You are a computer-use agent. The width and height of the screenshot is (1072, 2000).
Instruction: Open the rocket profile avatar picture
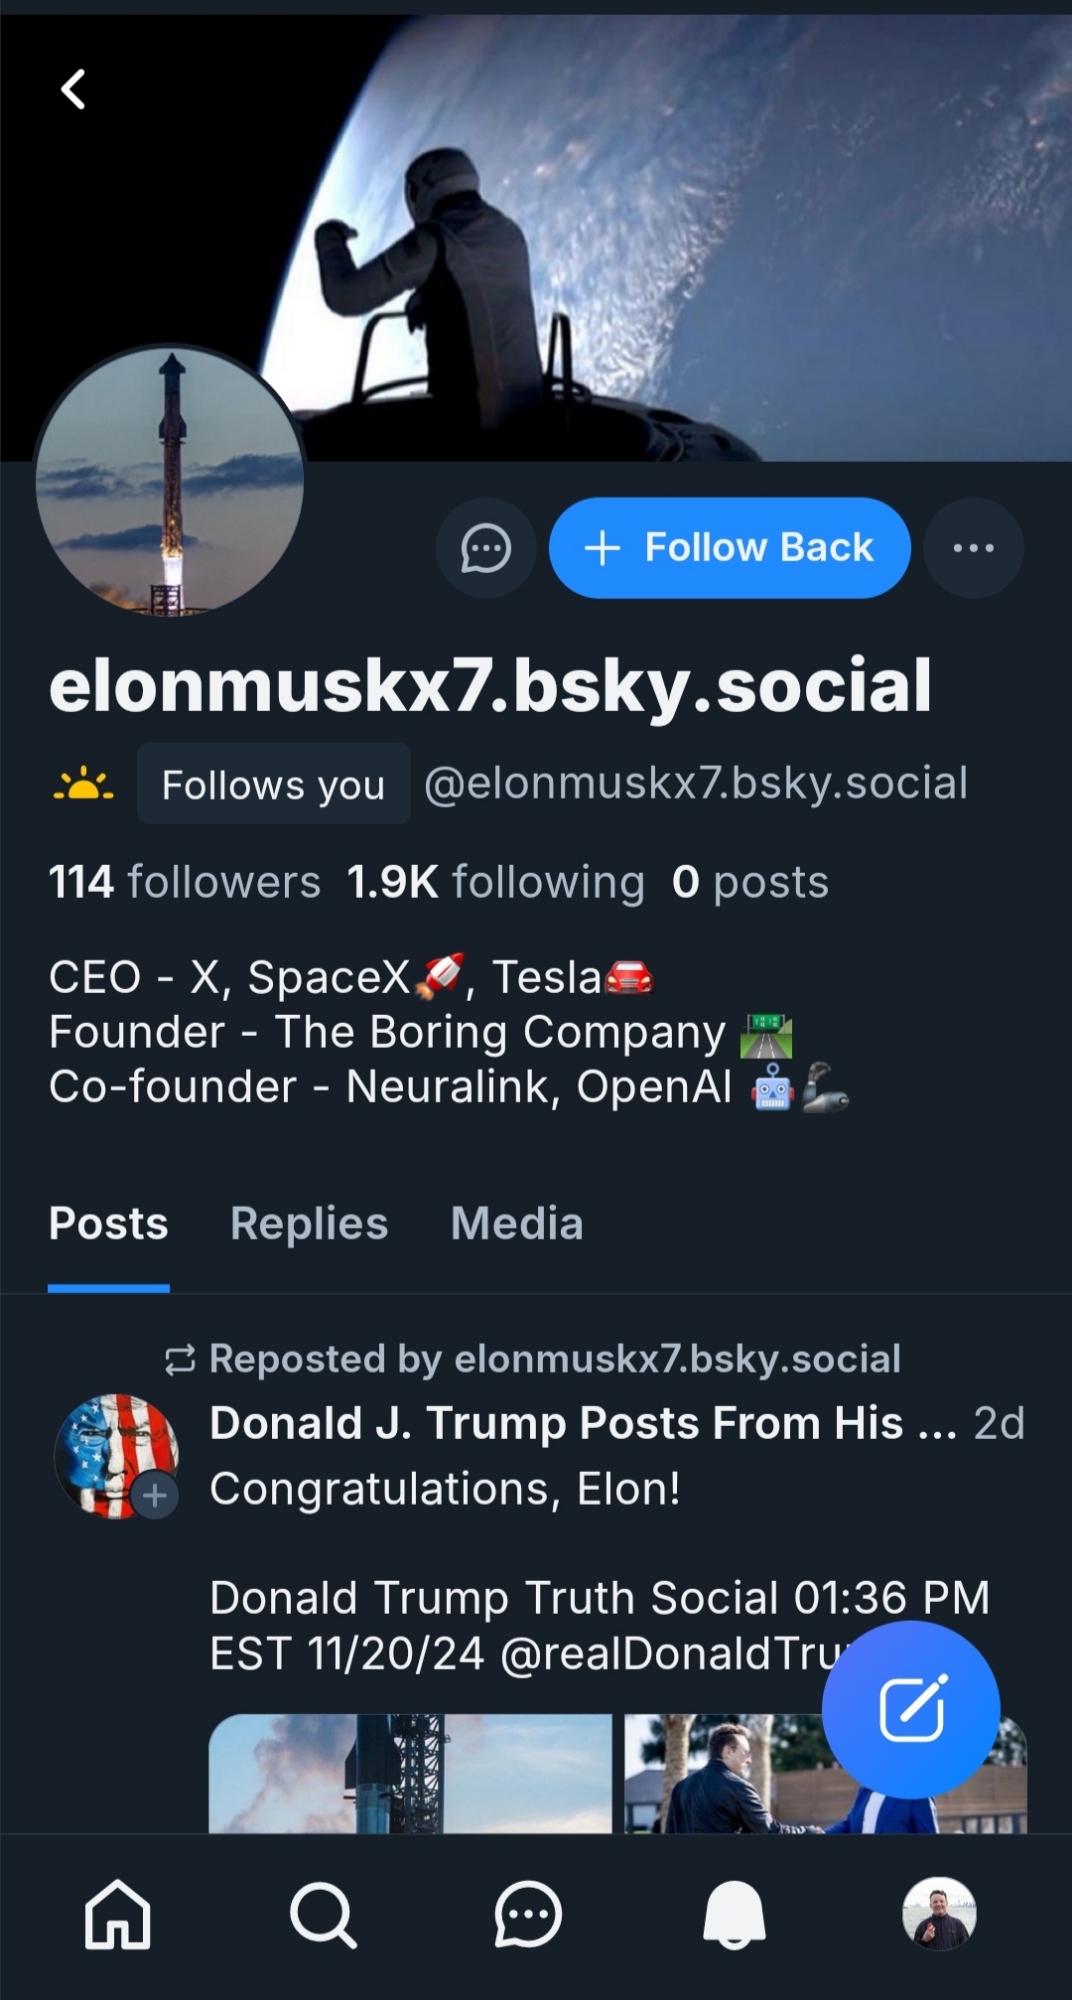(170, 481)
